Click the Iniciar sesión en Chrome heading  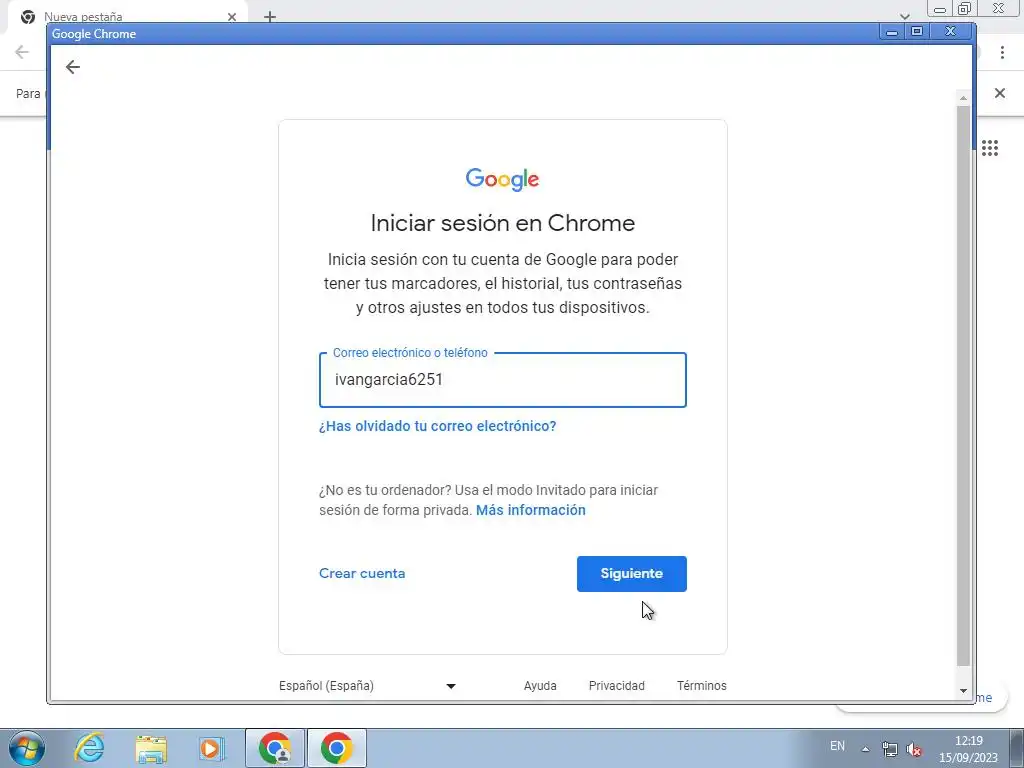503,223
